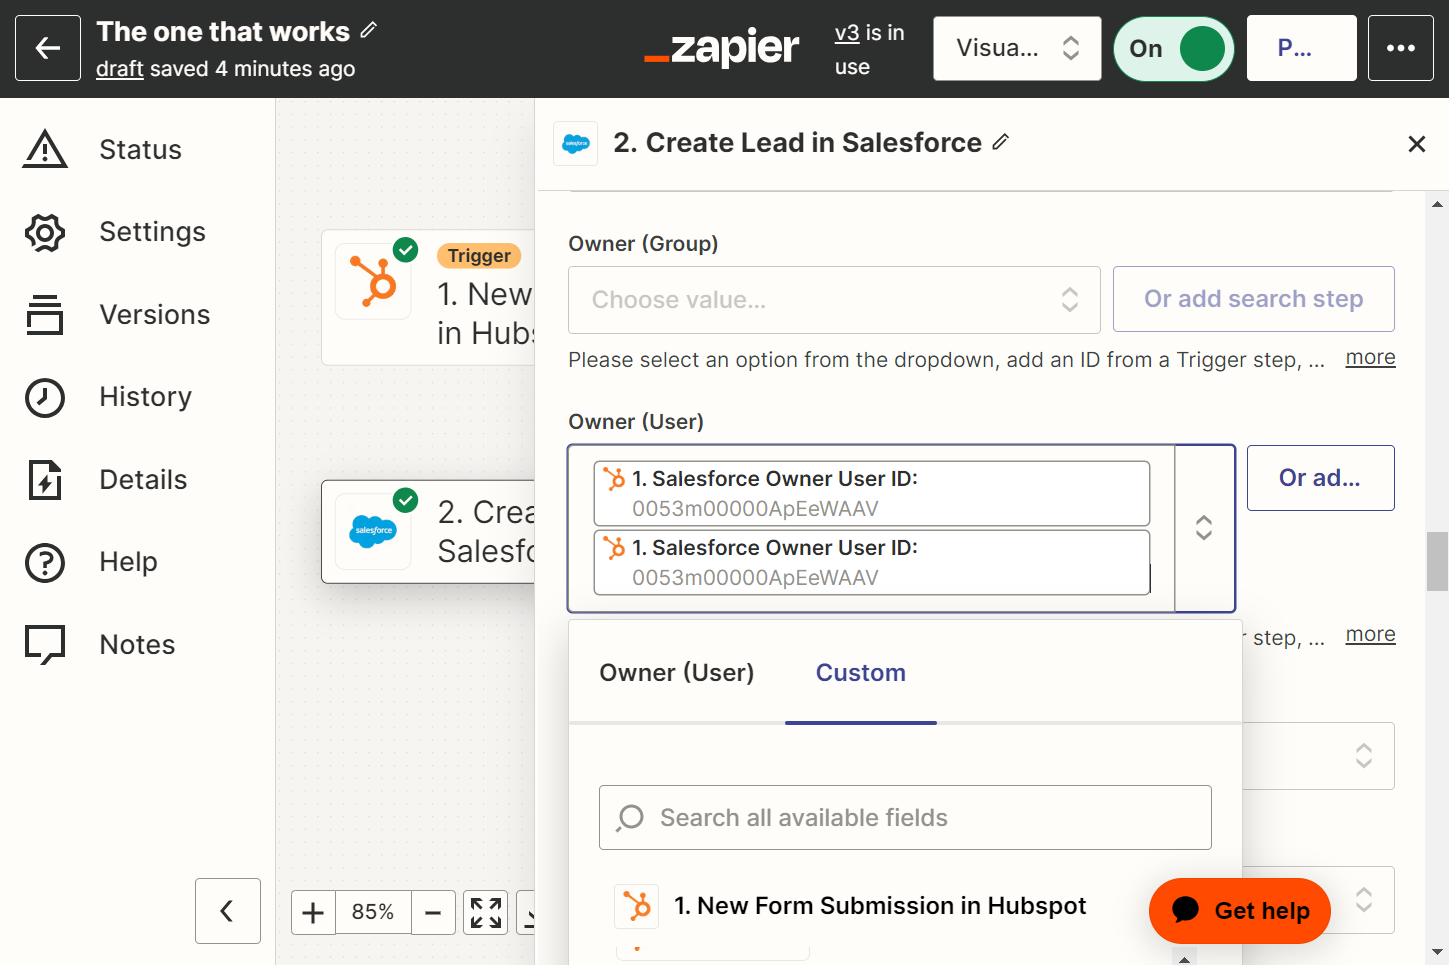This screenshot has width=1449, height=965.
Task: Open Status in the sidebar
Action: [x=103, y=149]
